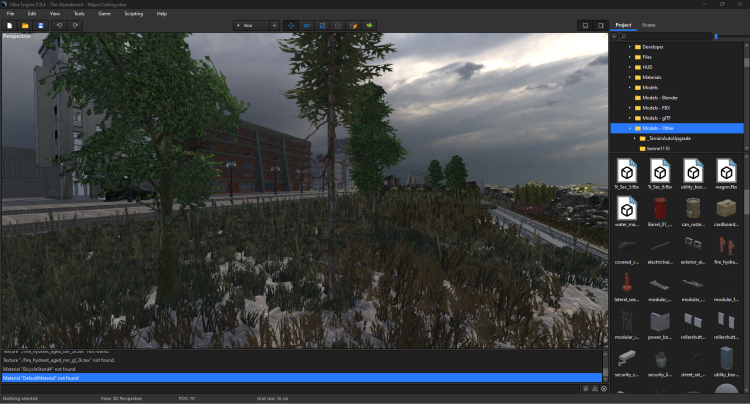Open a map with the folder icon
The height and width of the screenshot is (404, 750).
(25, 25)
